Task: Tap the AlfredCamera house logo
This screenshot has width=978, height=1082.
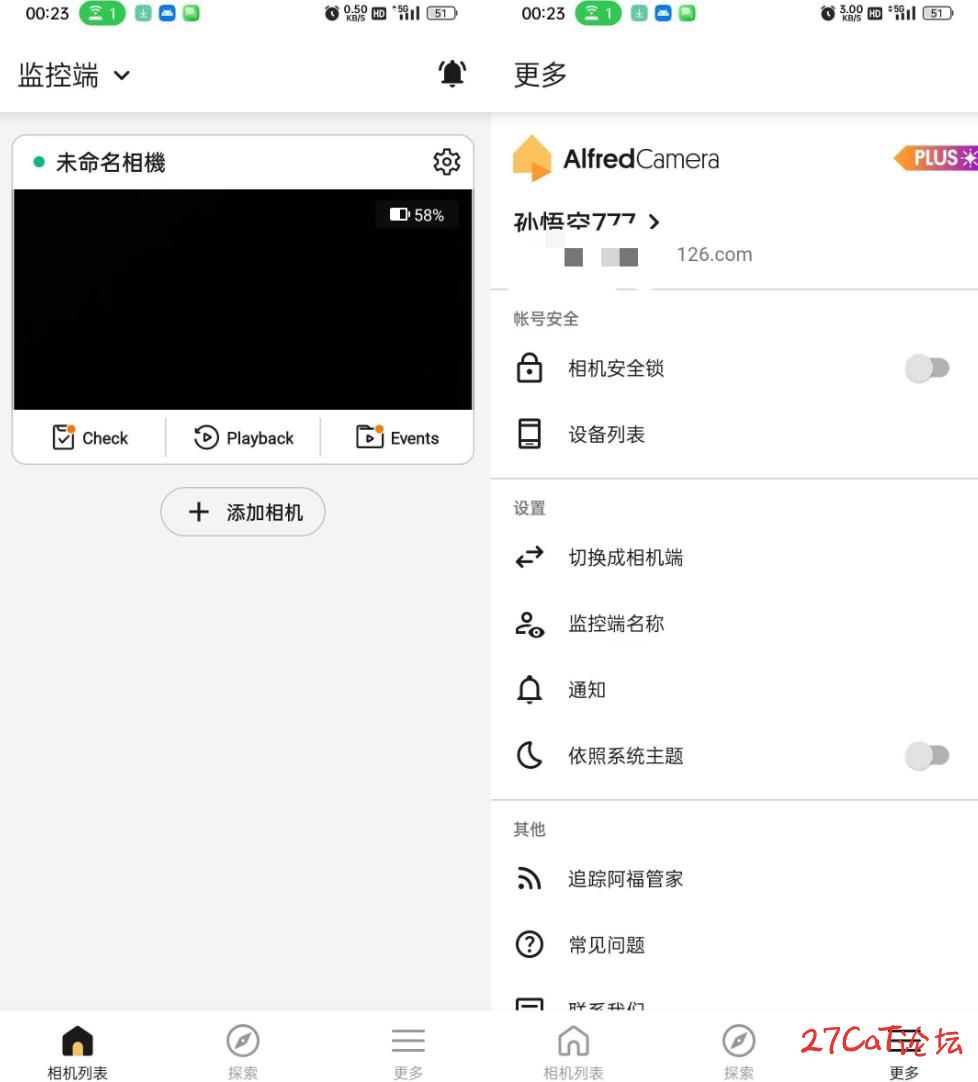Action: pyautogui.click(x=532, y=158)
